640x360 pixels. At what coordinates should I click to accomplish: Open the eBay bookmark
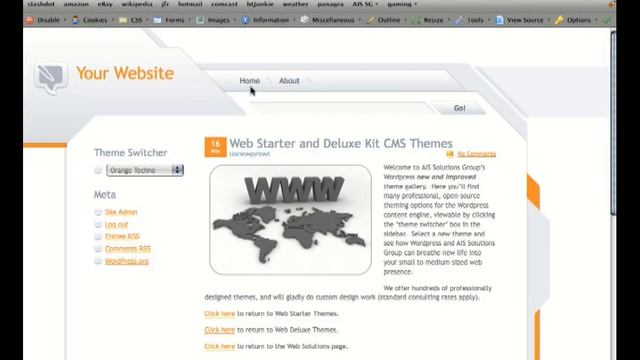(105, 4)
